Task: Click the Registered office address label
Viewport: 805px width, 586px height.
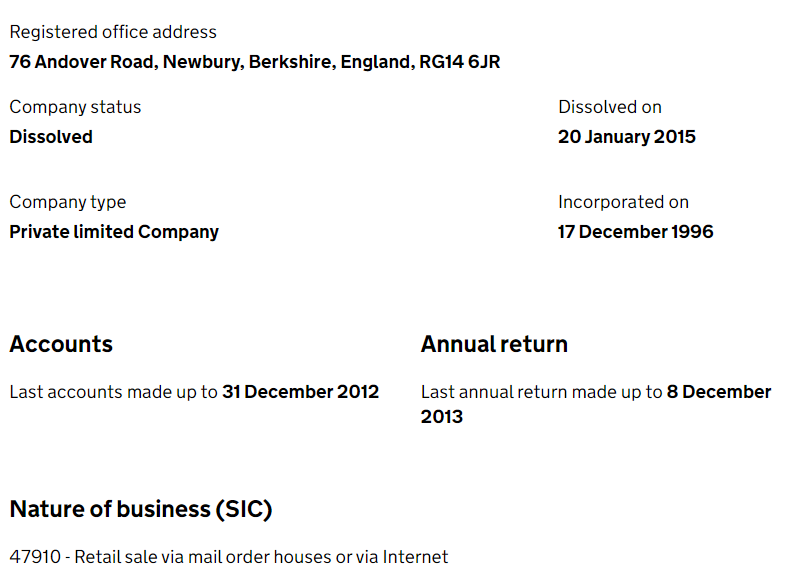Action: pyautogui.click(x=113, y=32)
